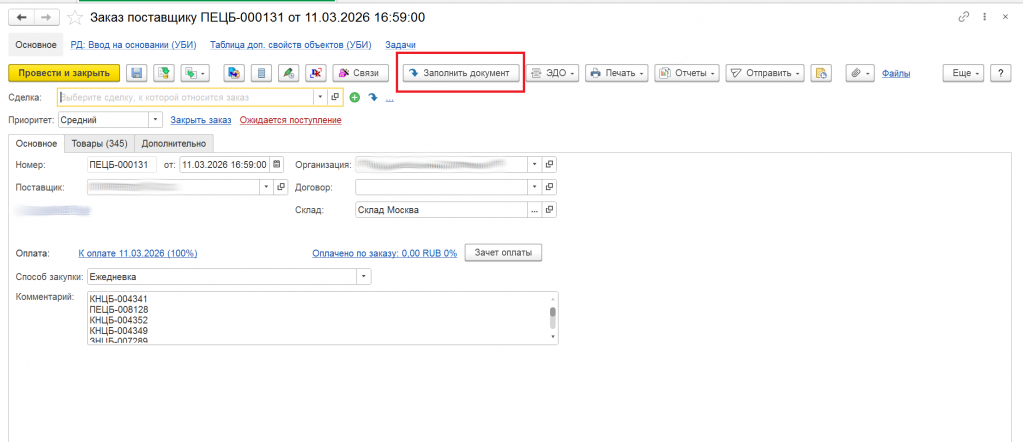Open the Отправить send dropdown
This screenshot has height=442, width=1023.
pyautogui.click(x=765, y=74)
